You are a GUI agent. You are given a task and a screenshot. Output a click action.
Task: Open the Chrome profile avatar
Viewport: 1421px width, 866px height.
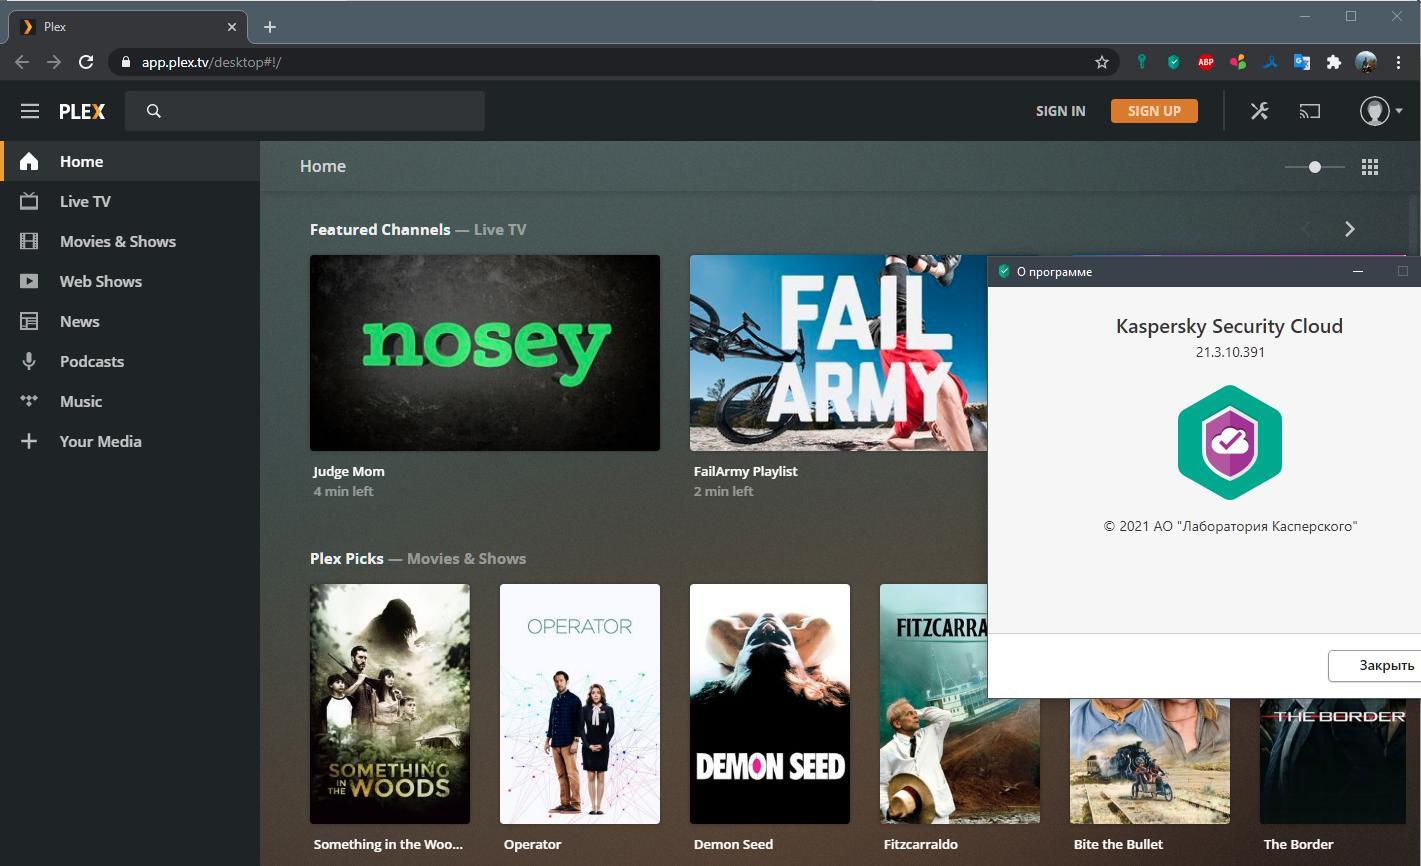(x=1366, y=62)
